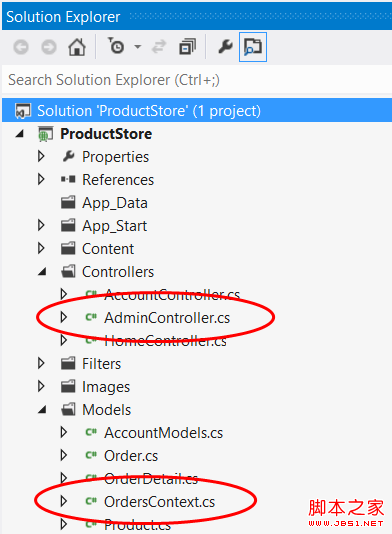
Task: Open Pending Changes Filter clock icon
Action: tap(116, 46)
